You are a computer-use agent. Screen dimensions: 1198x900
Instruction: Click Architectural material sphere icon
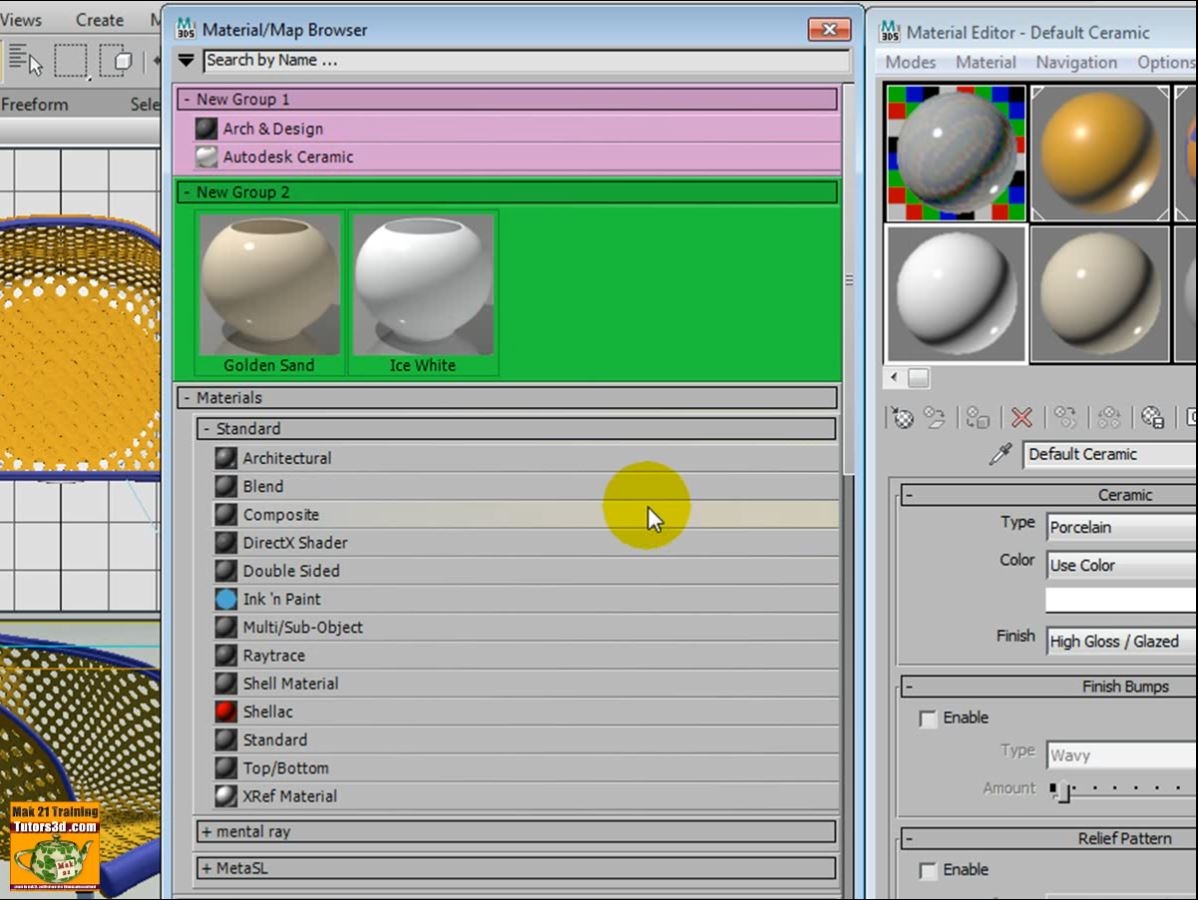pos(225,458)
